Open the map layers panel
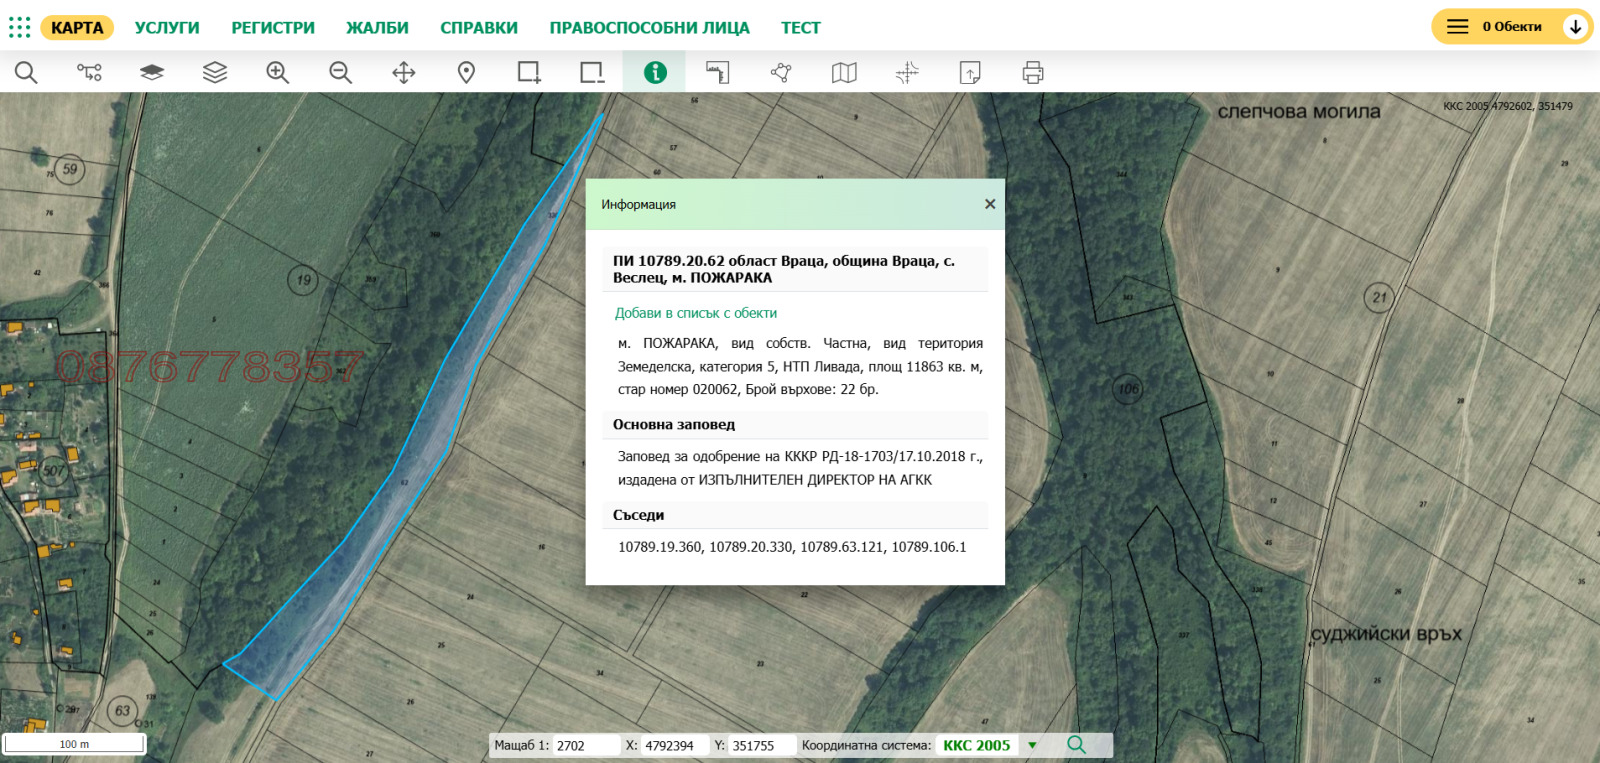 (x=215, y=72)
